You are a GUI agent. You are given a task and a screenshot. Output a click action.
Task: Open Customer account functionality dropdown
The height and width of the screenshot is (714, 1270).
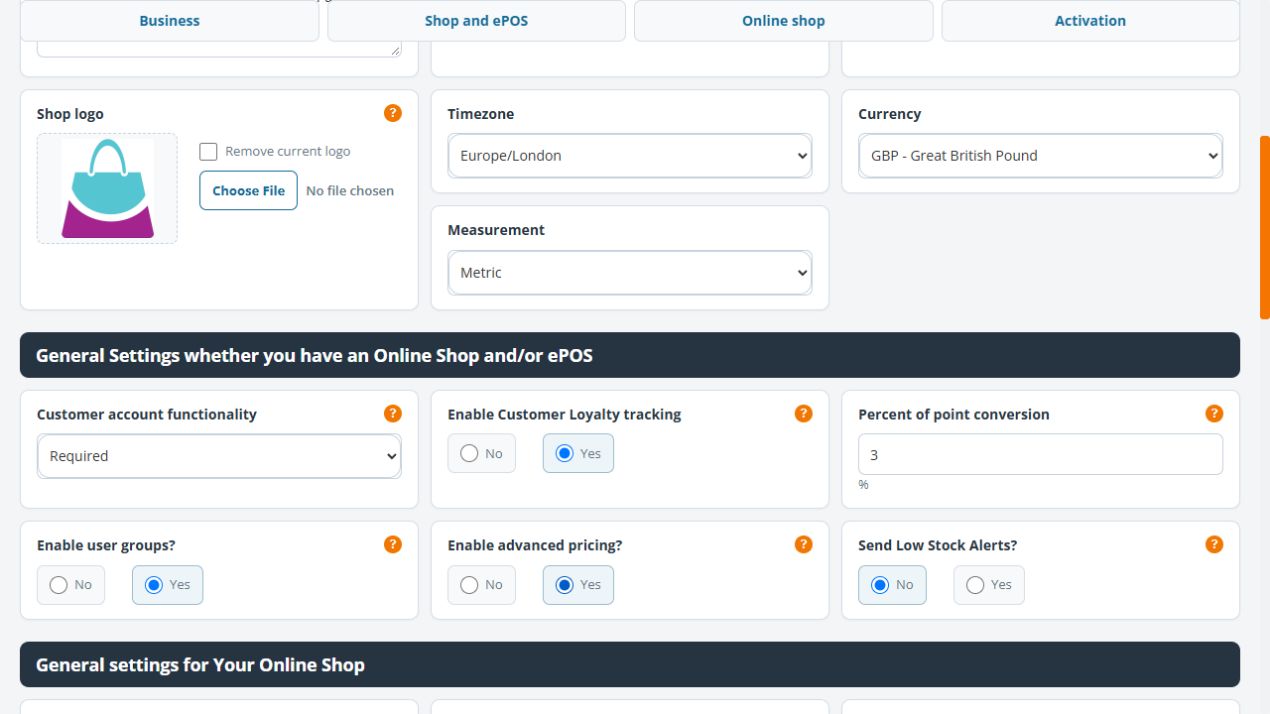(x=219, y=456)
